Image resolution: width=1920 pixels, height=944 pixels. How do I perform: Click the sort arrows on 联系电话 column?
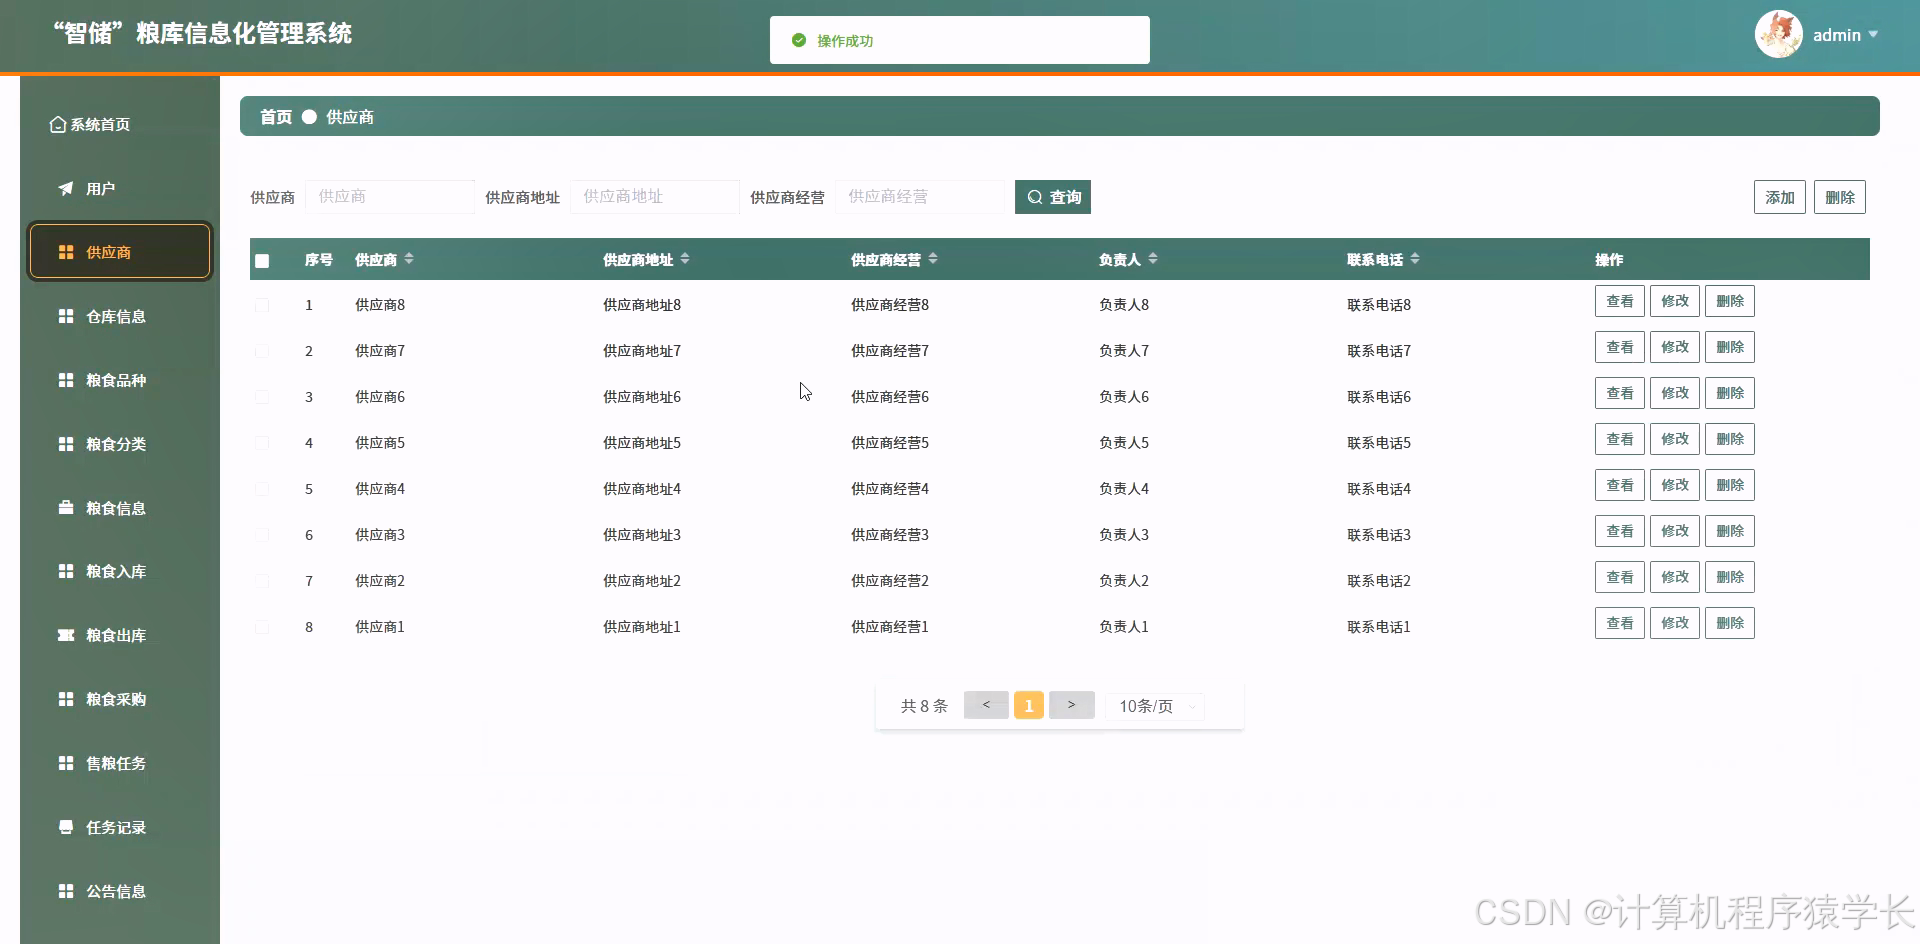tap(1417, 258)
